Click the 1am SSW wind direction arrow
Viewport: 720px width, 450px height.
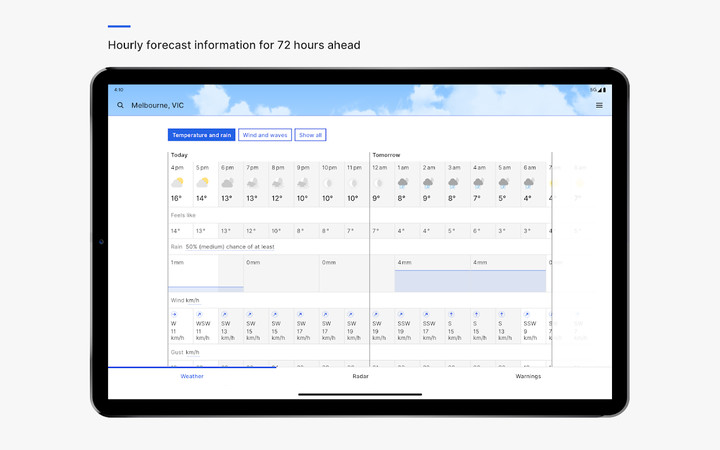click(x=401, y=315)
